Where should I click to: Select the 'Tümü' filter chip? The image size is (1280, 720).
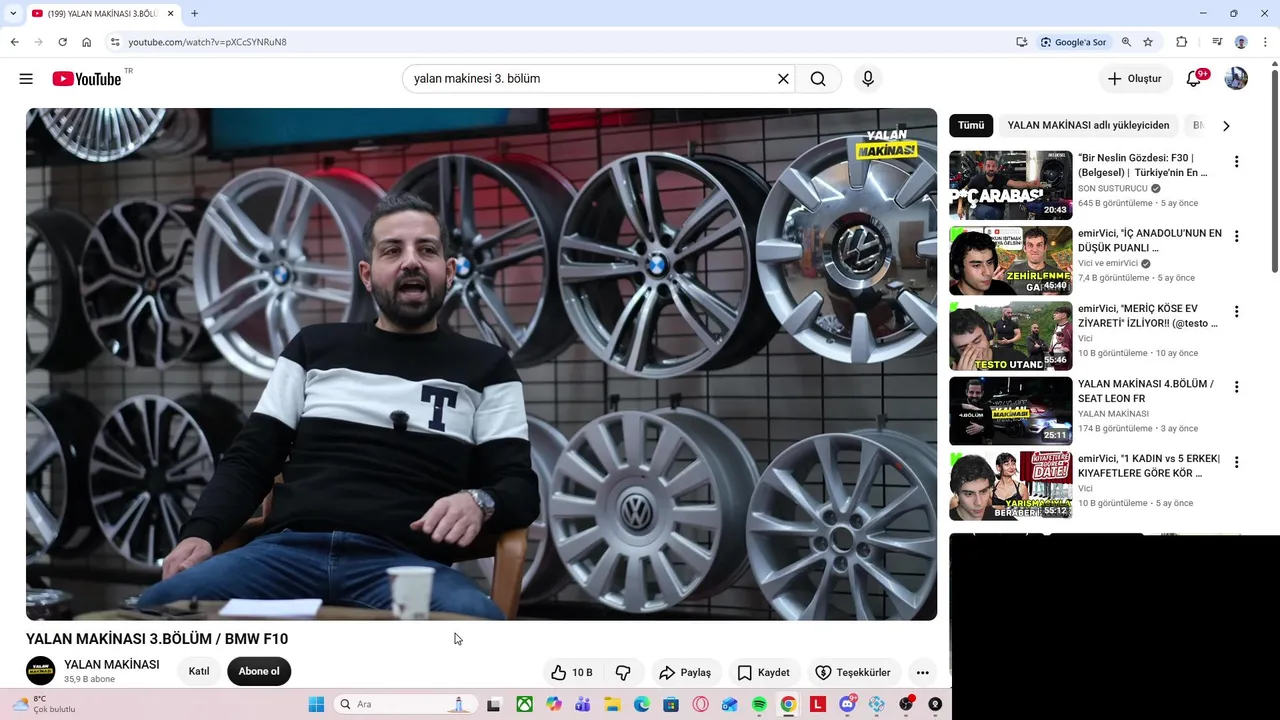click(971, 126)
